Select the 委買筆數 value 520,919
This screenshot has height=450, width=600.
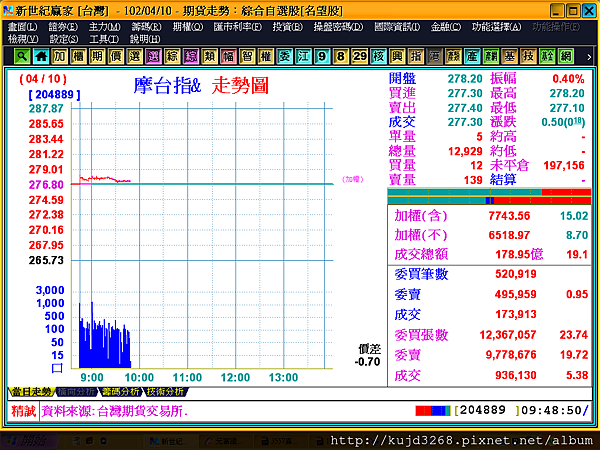(x=515, y=274)
